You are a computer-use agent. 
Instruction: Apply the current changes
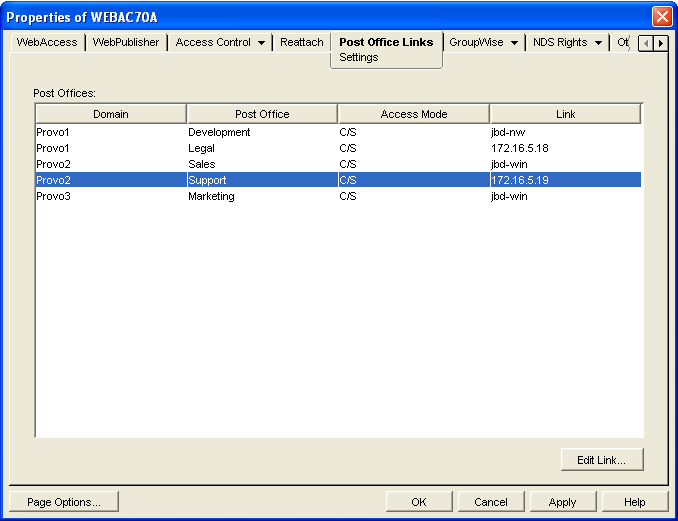tap(563, 502)
